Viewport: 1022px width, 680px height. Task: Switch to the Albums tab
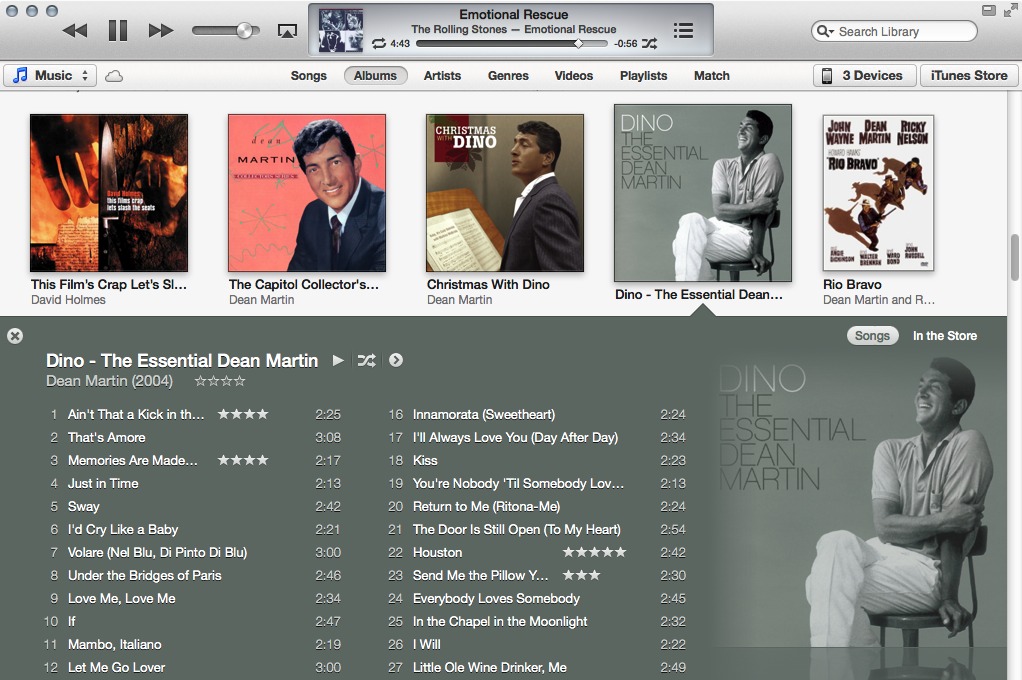point(375,76)
